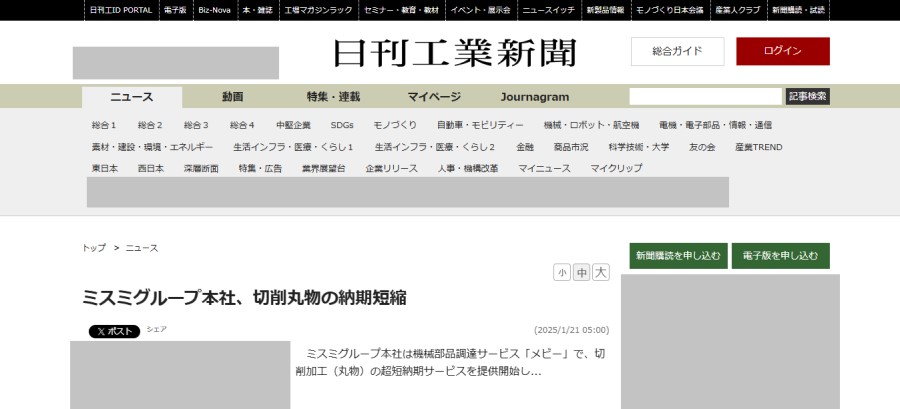Open 電子版 in top bar
The image size is (900, 409).
click(174, 10)
